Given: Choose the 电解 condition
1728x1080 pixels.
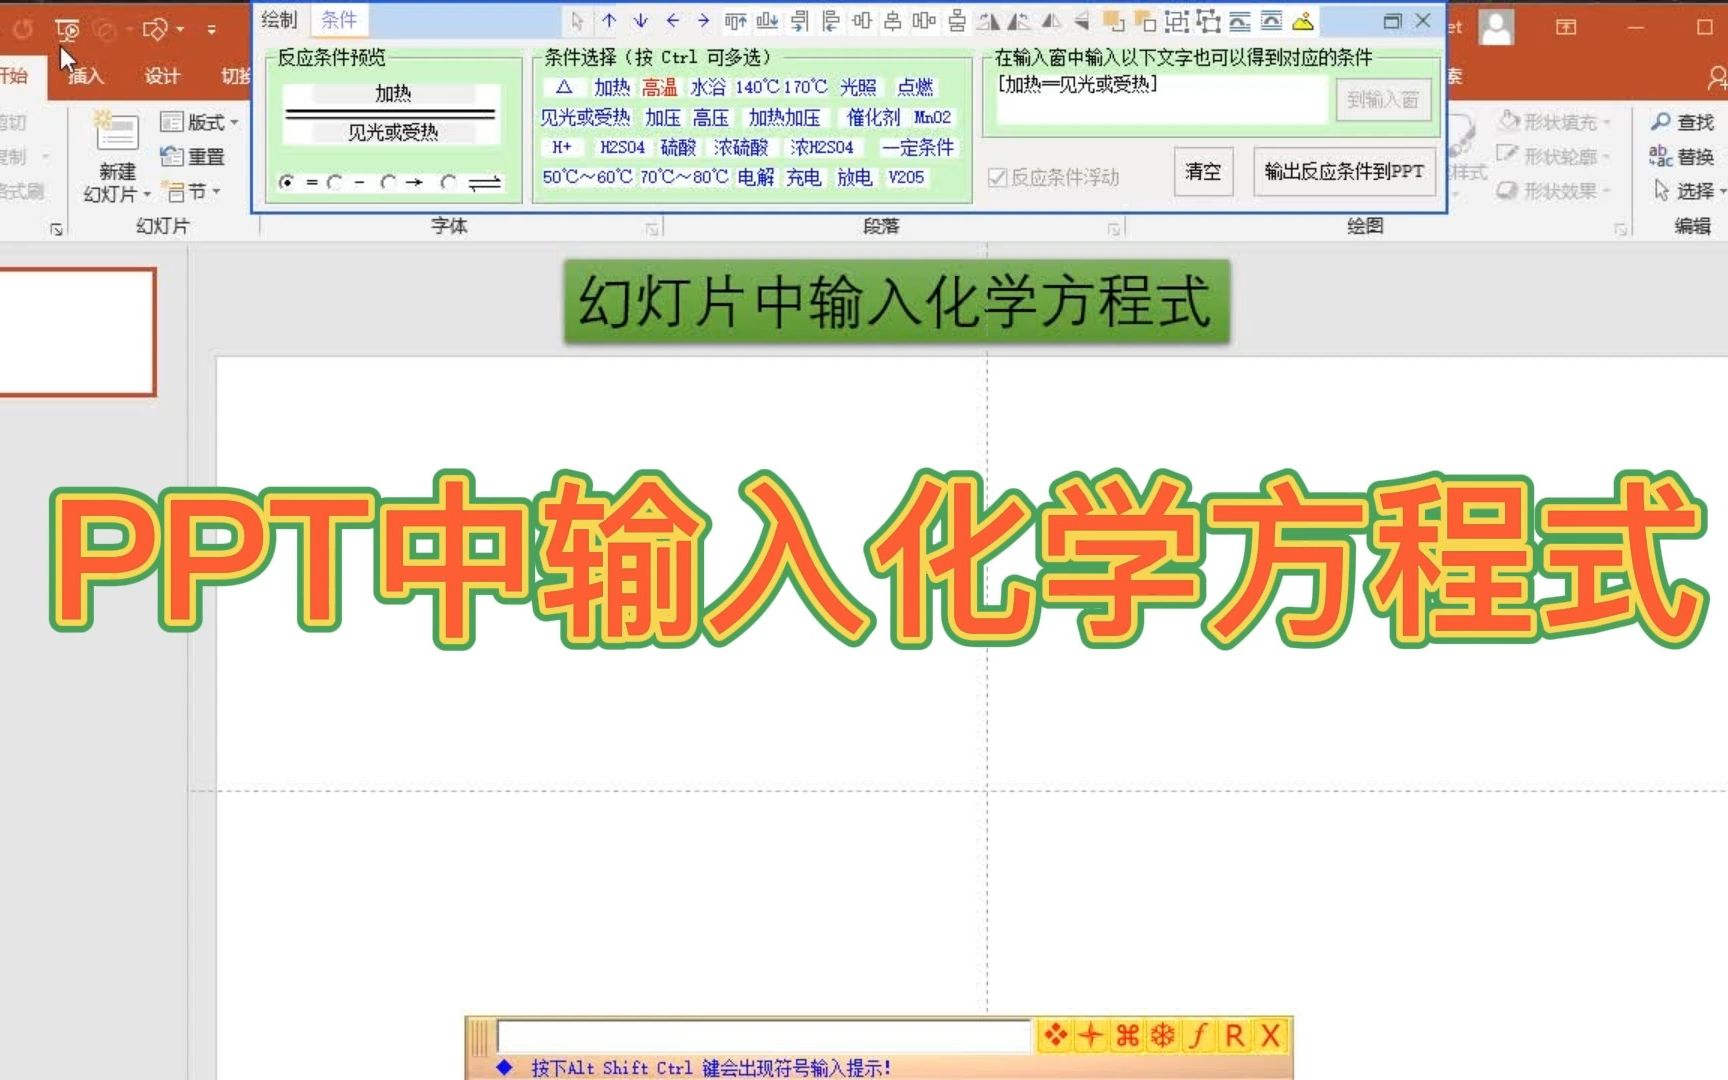Looking at the screenshot, I should click(756, 177).
